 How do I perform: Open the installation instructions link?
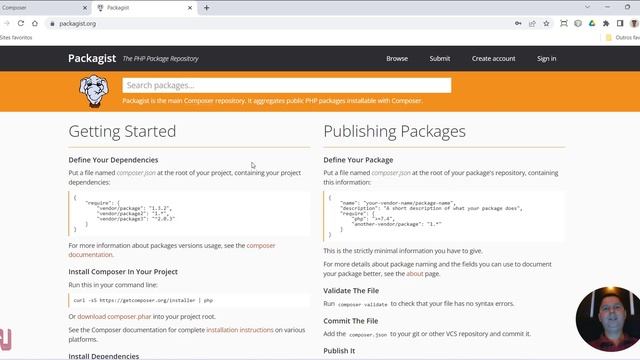[240, 330]
